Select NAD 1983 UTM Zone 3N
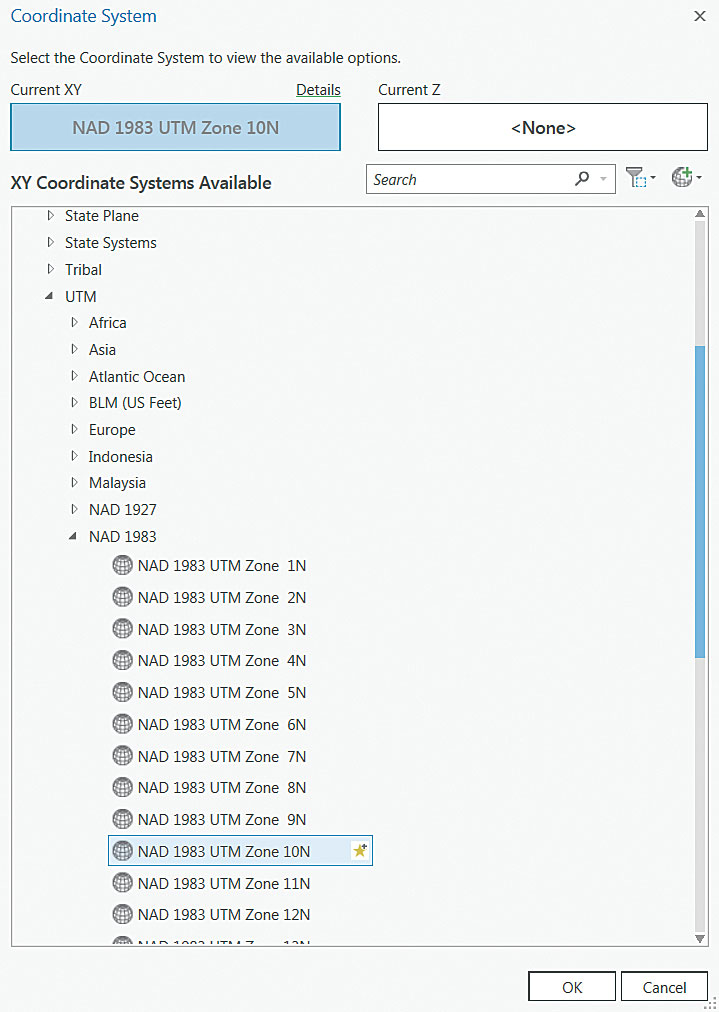 222,629
